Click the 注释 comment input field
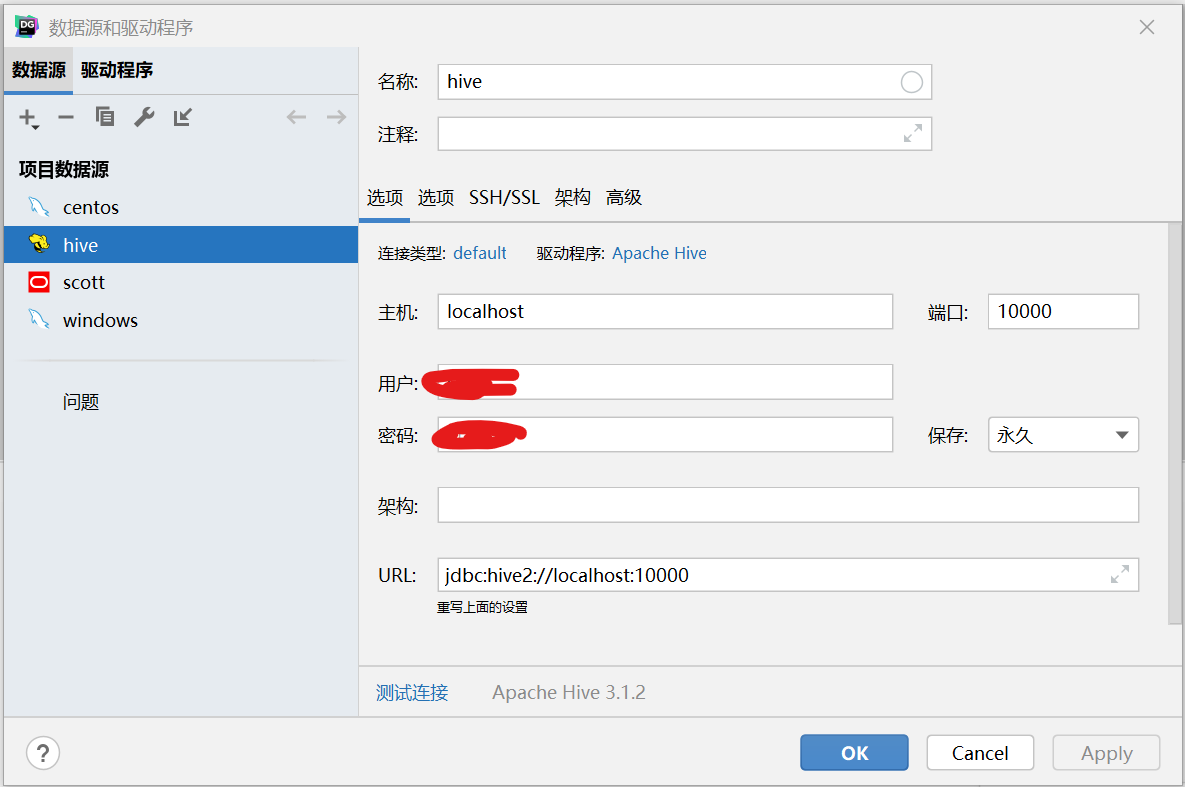The image size is (1185, 787). 684,134
